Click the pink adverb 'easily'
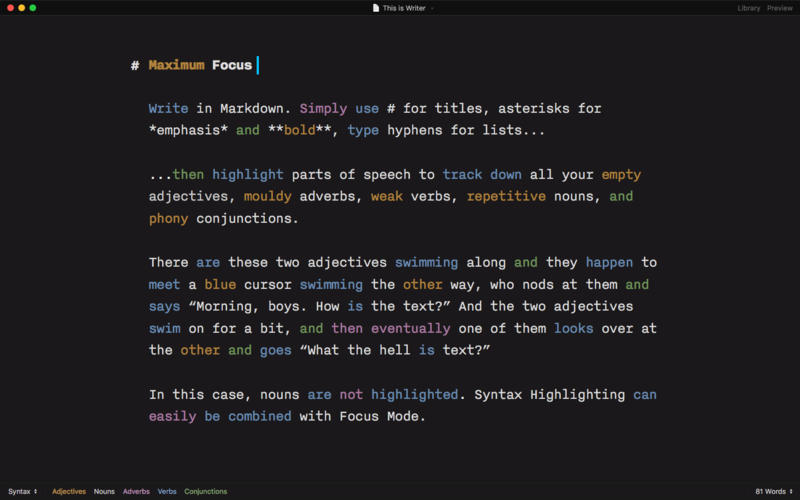This screenshot has height=500, width=800. coord(172,417)
